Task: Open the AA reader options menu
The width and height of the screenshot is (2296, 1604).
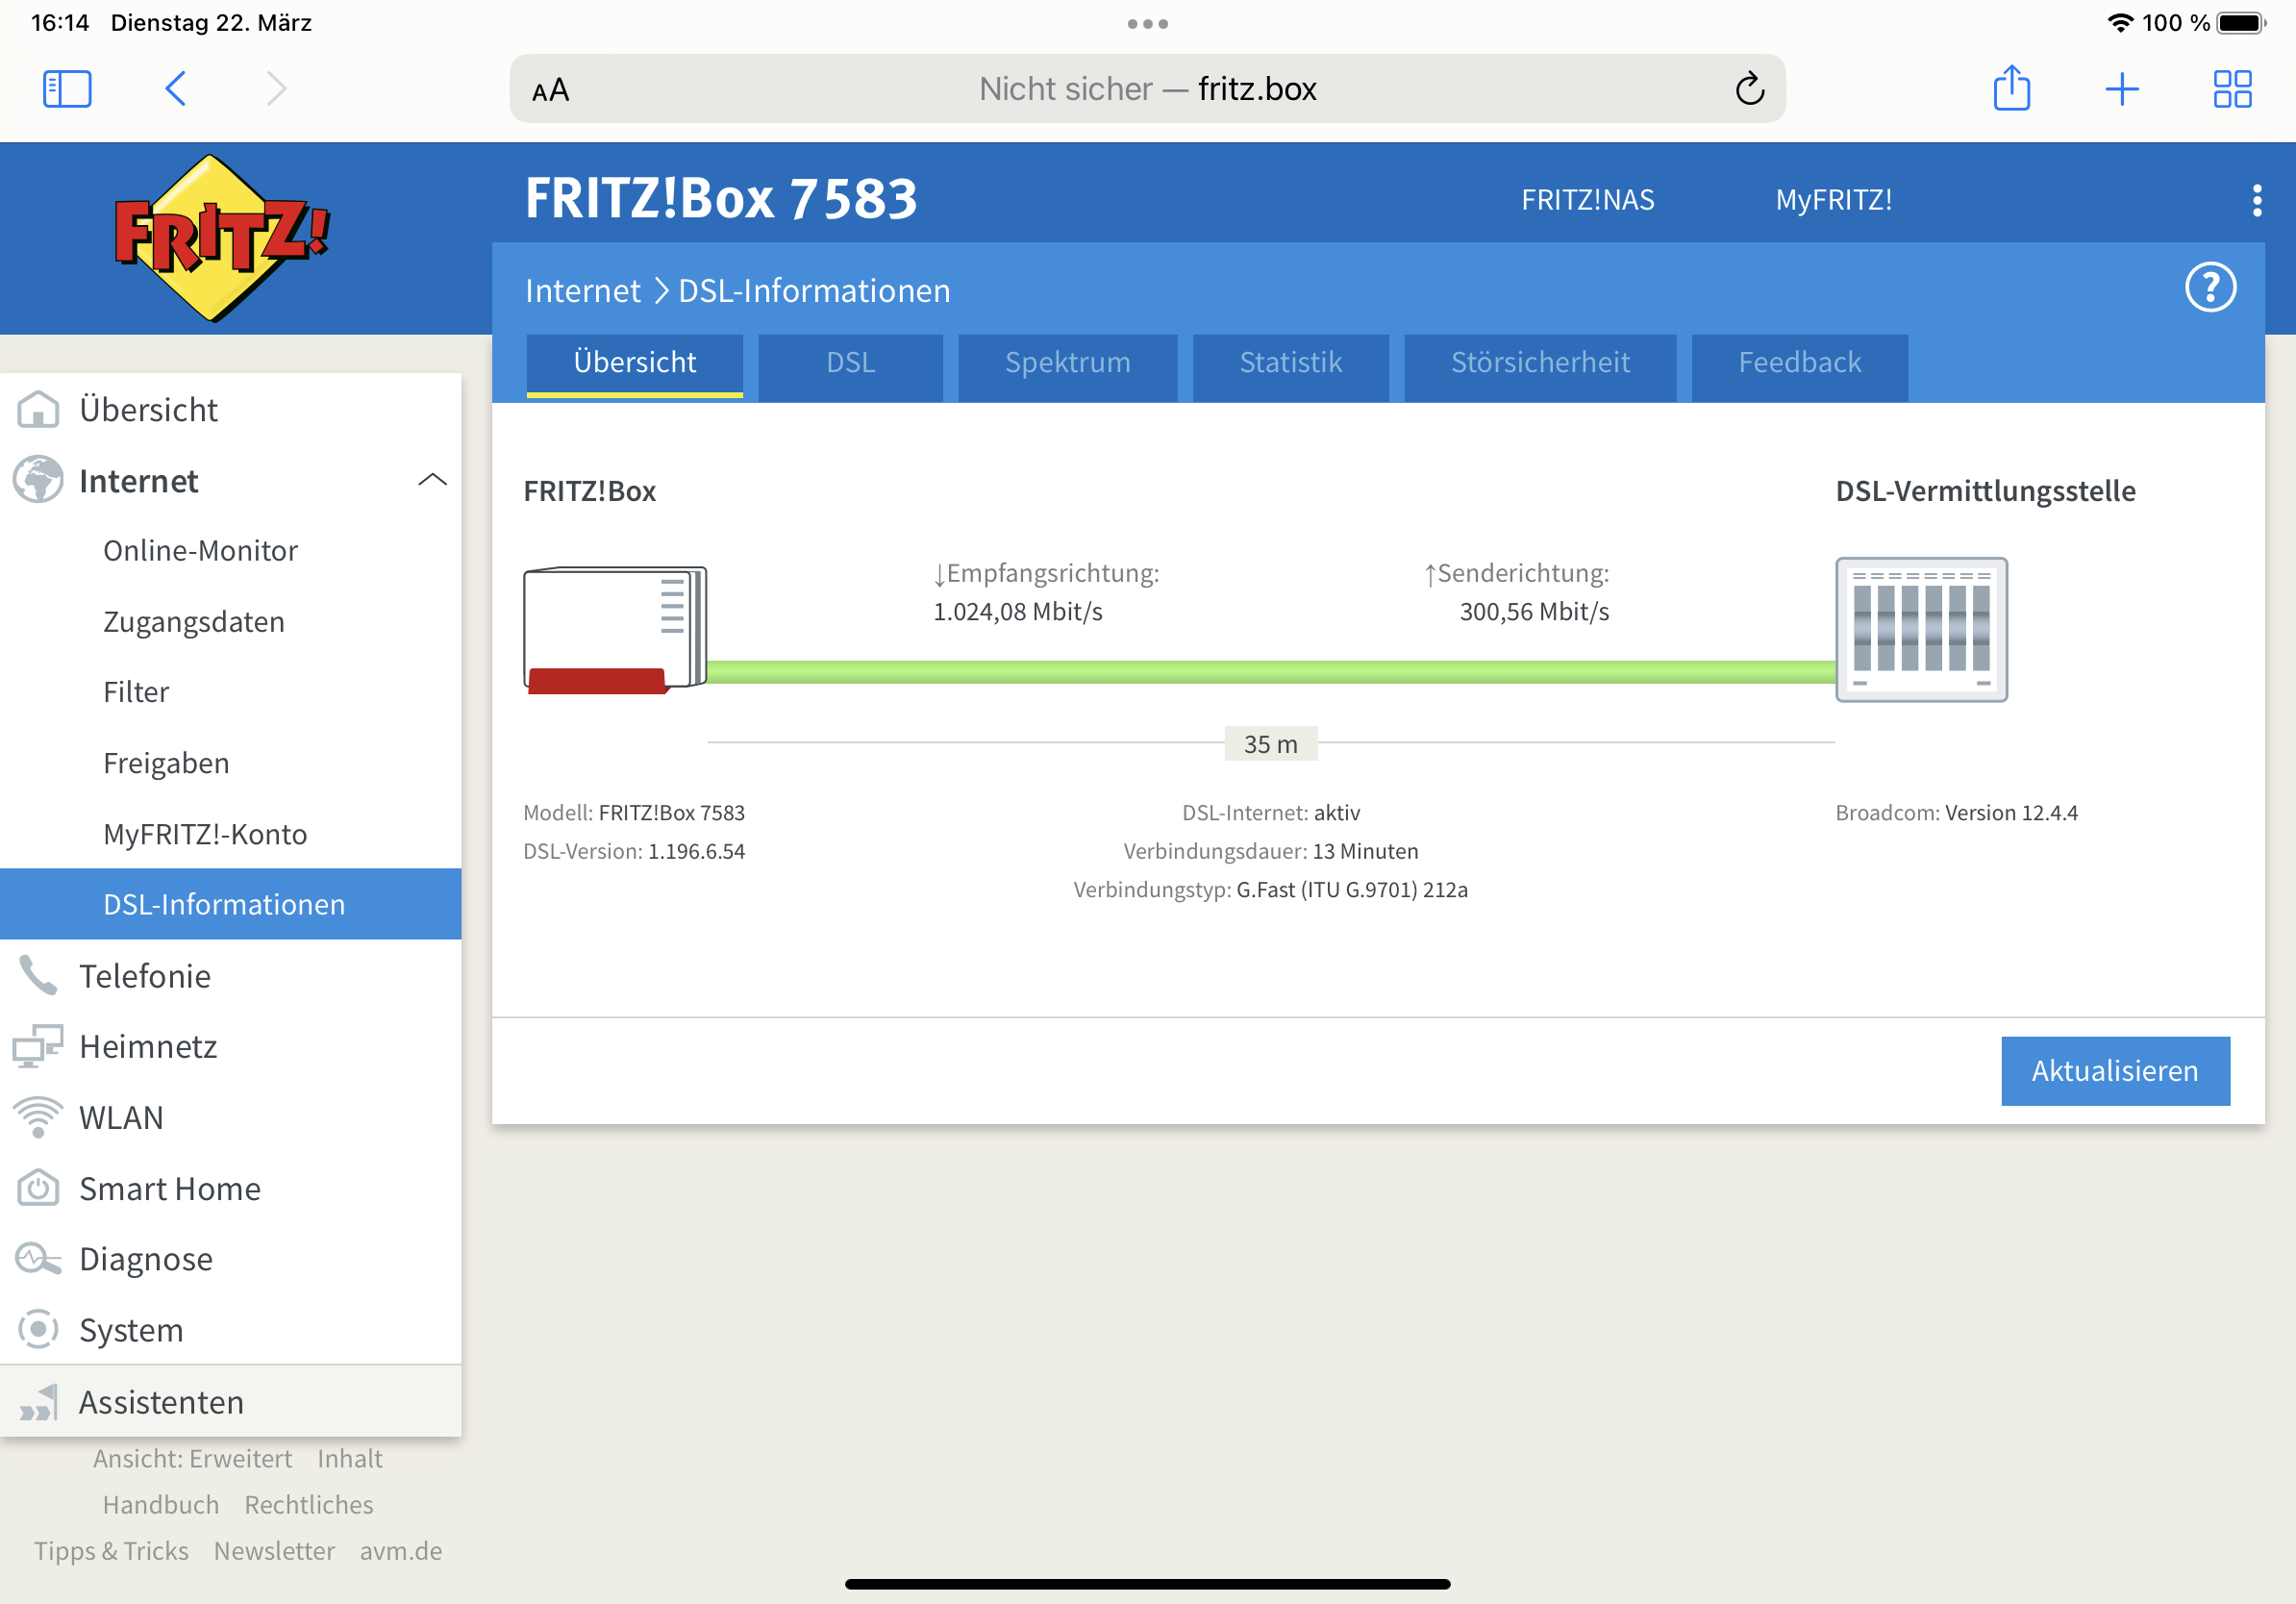Action: click(551, 90)
